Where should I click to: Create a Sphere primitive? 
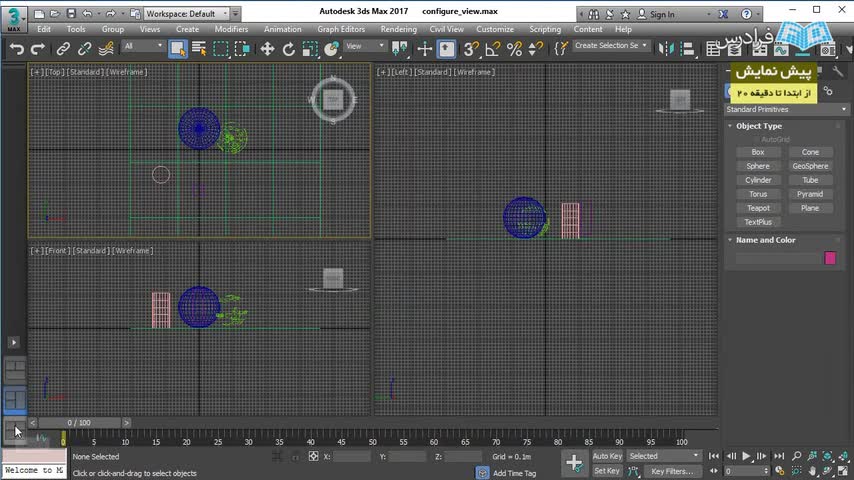[x=758, y=166]
